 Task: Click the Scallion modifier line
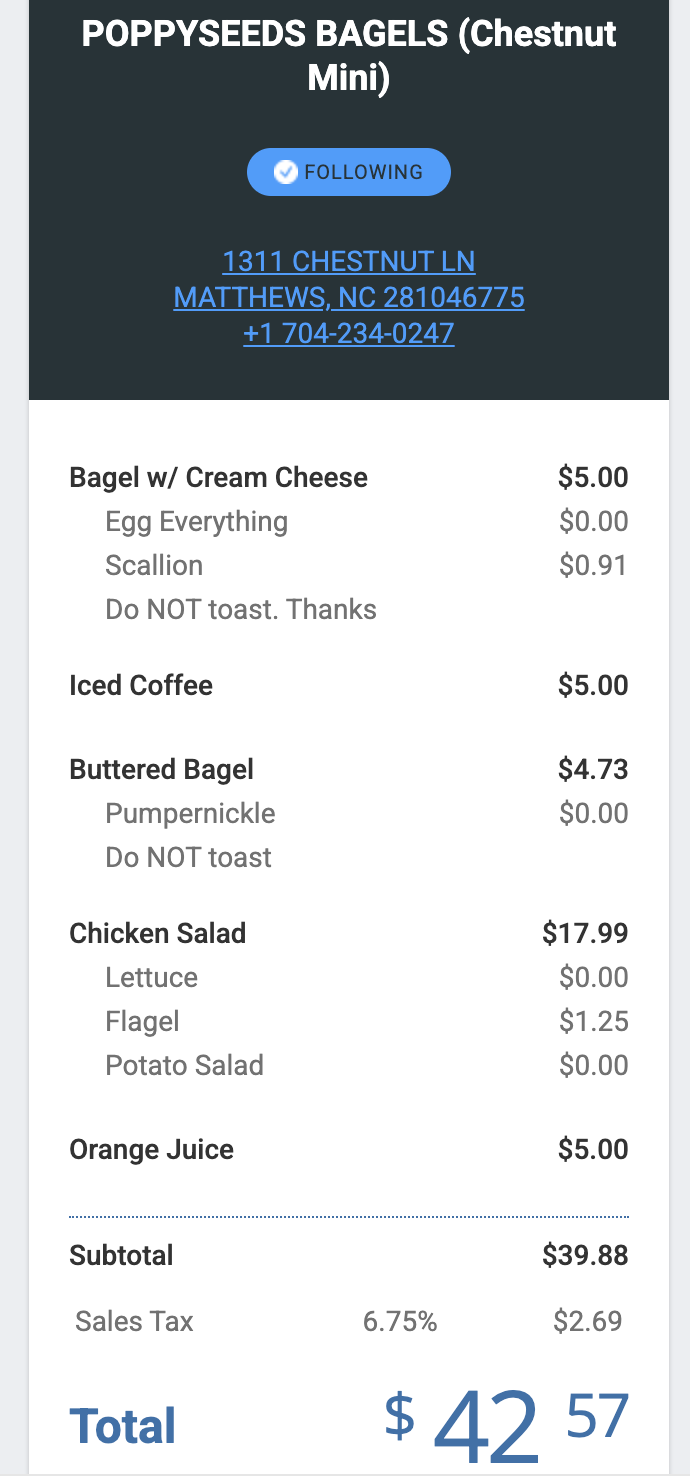[154, 565]
